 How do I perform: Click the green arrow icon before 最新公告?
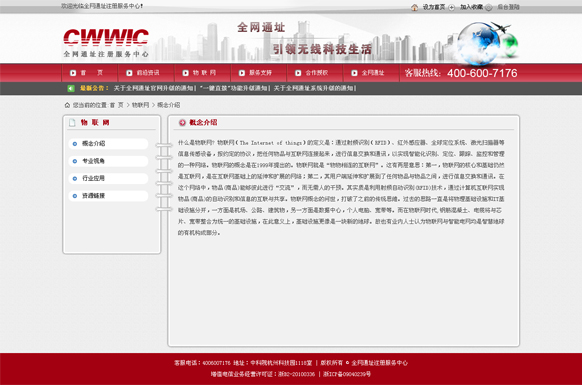[71, 88]
